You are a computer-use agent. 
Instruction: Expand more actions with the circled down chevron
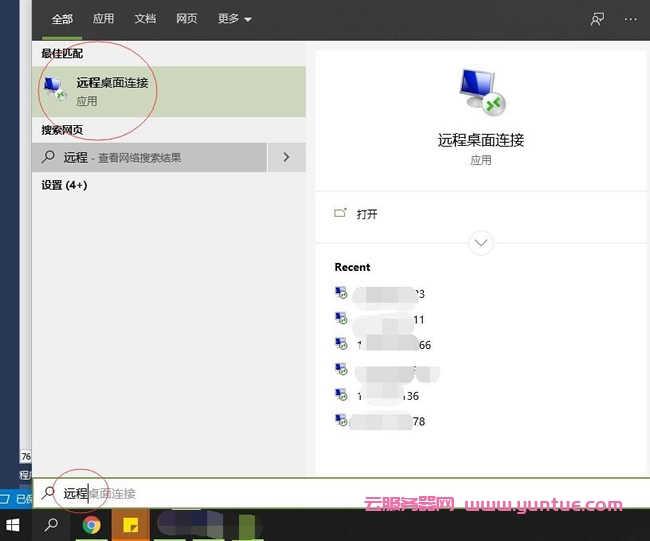(481, 243)
